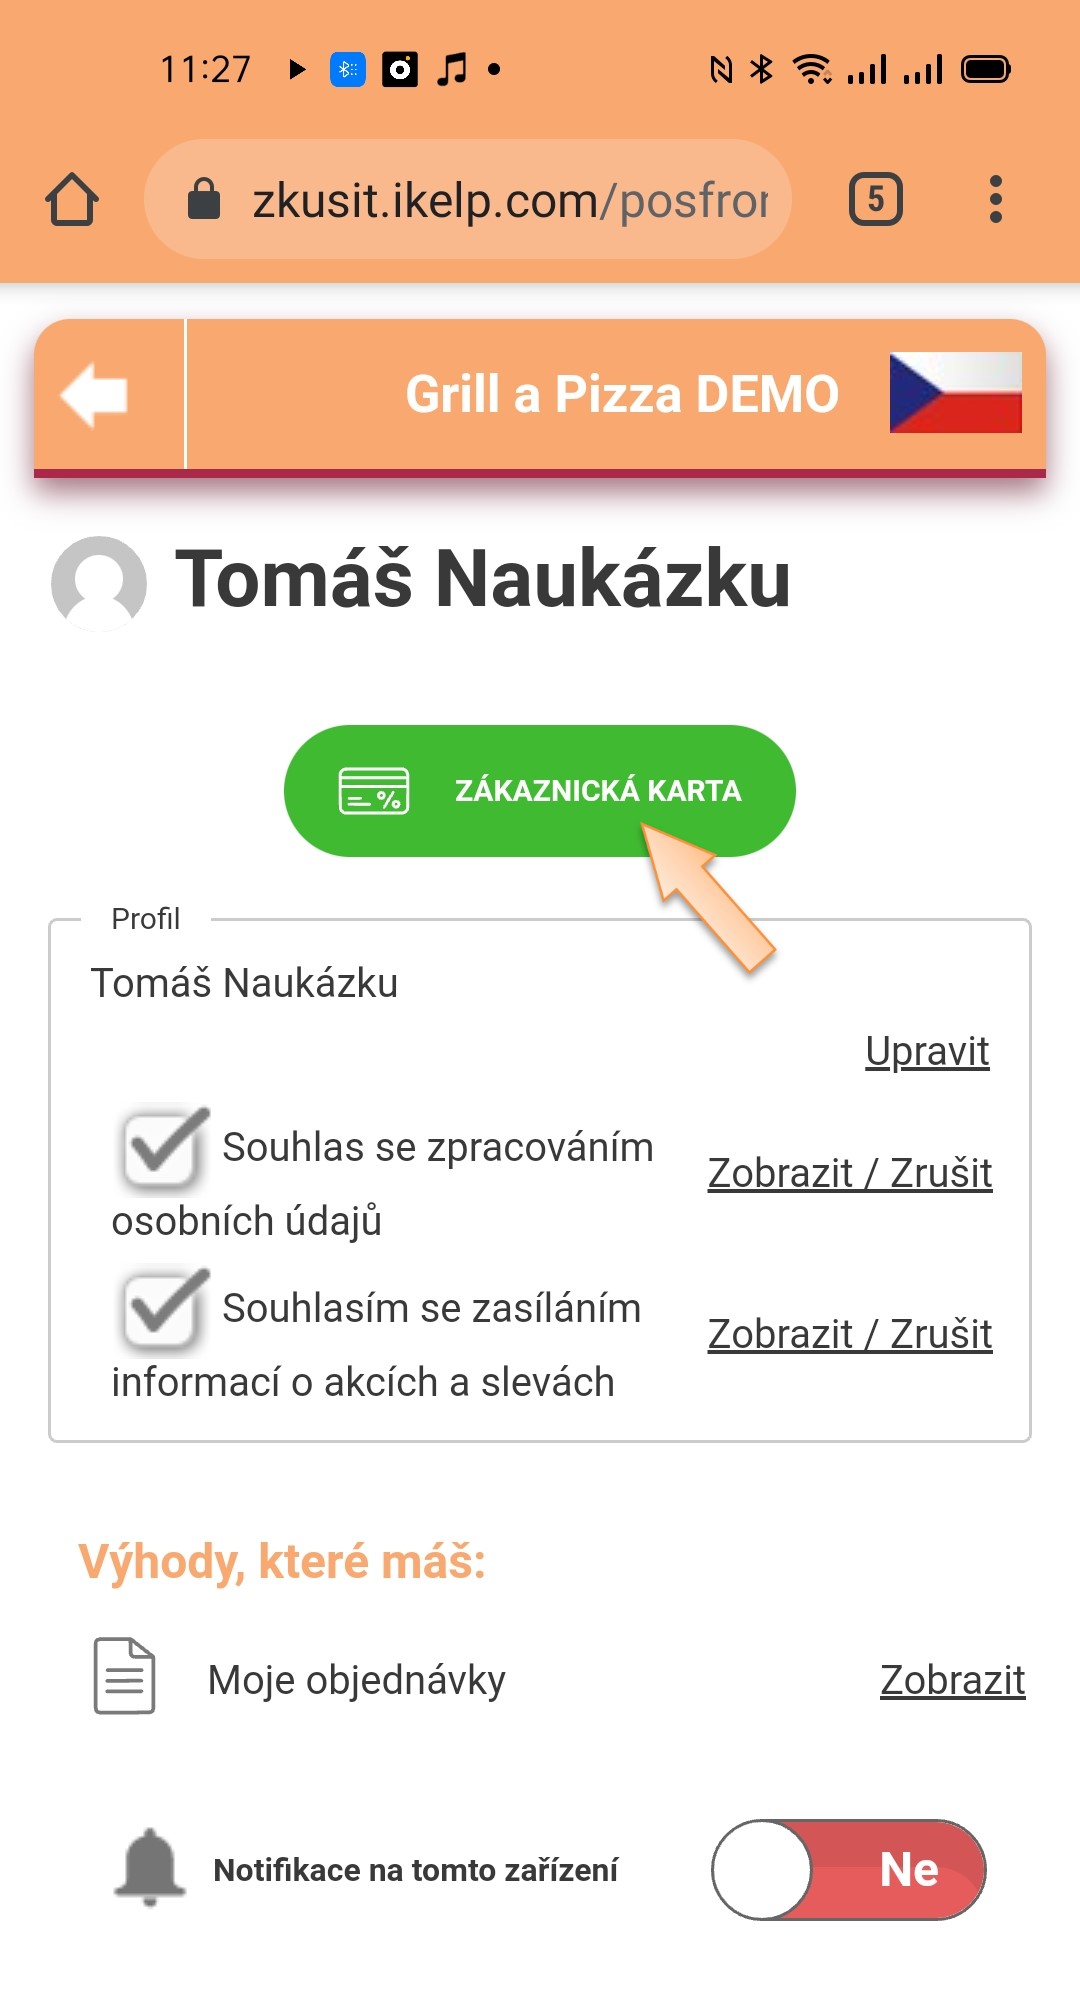This screenshot has height=1995, width=1080.
Task: Tap the Czech flag language icon
Action: click(x=955, y=392)
